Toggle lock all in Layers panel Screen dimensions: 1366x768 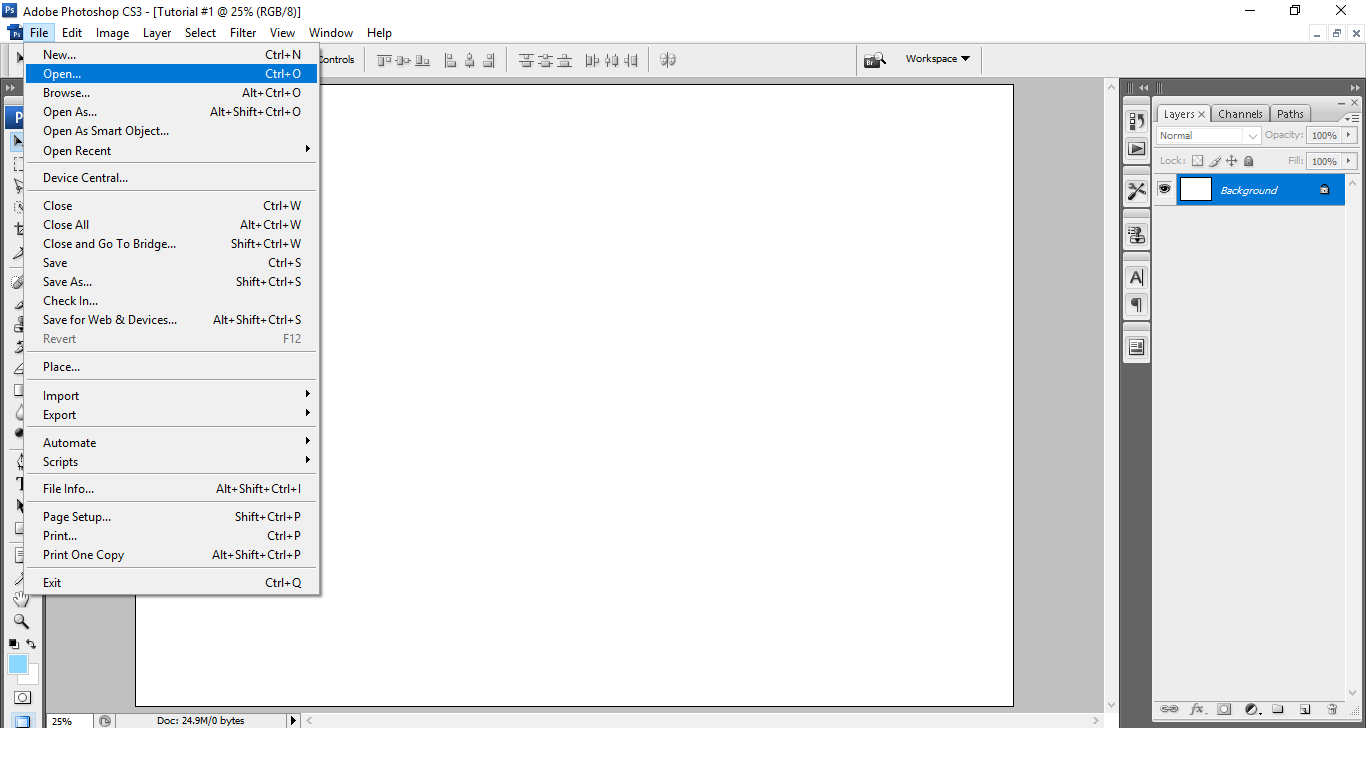1249,161
